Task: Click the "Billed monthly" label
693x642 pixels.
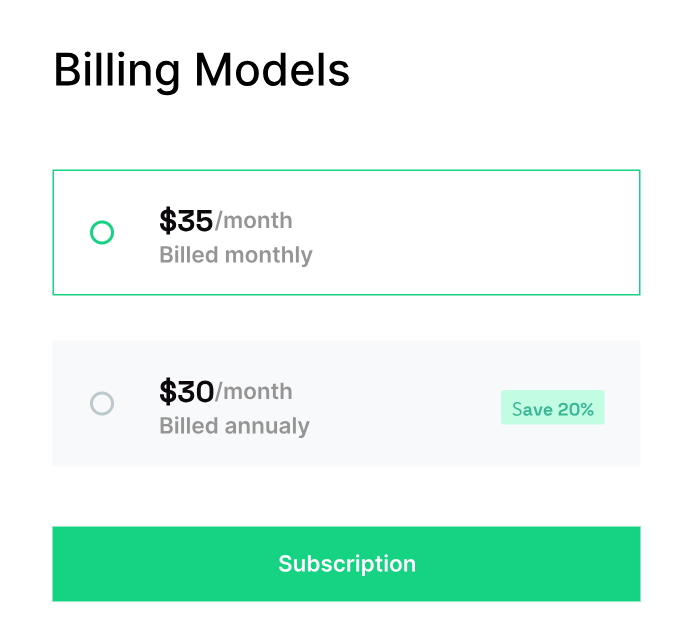Action: tap(236, 255)
